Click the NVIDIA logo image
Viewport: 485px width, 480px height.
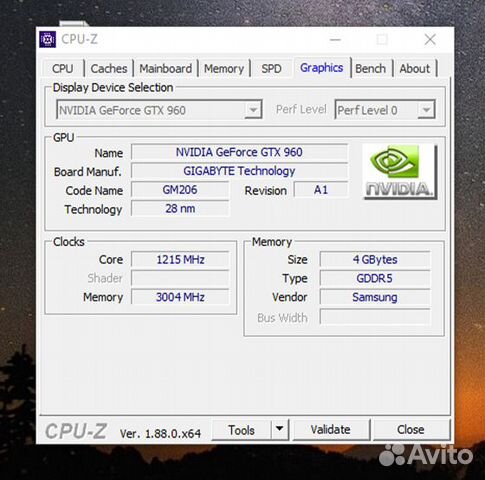pos(400,172)
